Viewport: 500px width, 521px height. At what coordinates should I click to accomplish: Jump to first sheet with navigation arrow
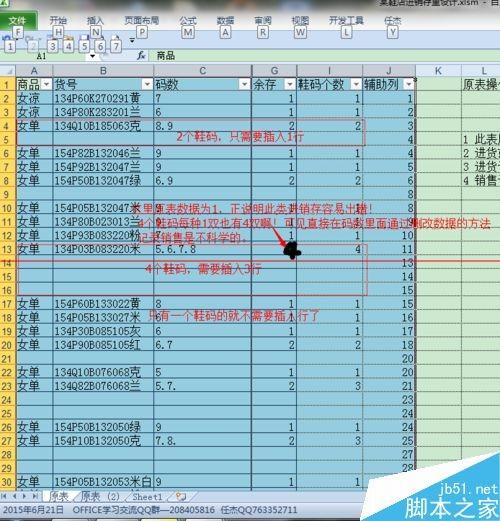click(4, 497)
